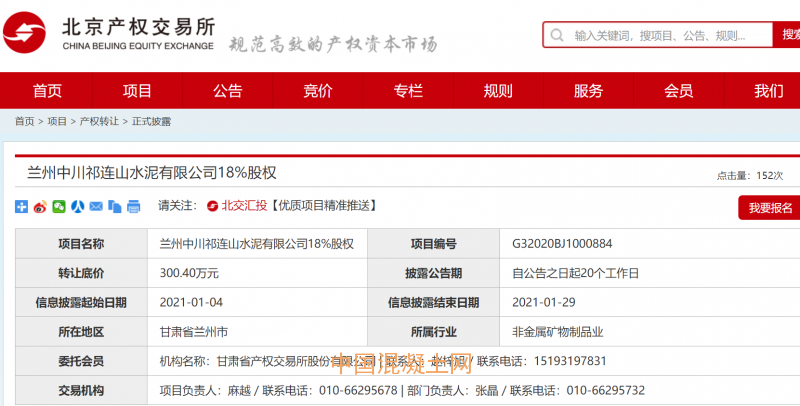Open the 竞价 menu item
Viewport: 800px width, 406px height.
[x=317, y=91]
